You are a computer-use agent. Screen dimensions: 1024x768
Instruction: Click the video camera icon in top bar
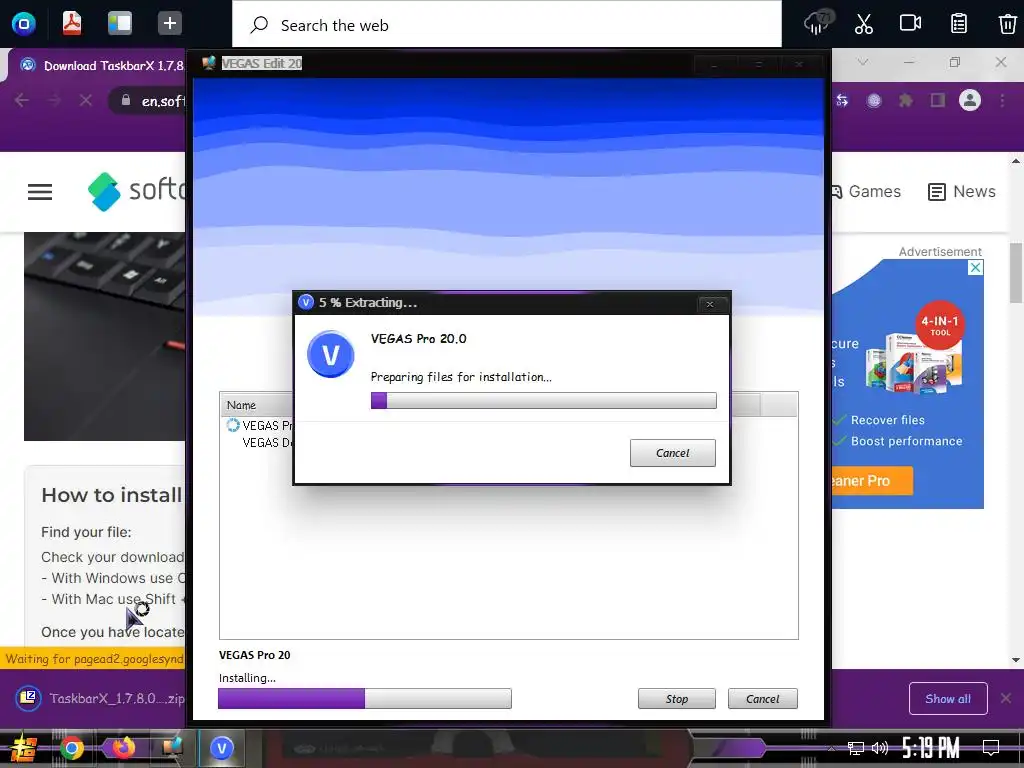click(910, 23)
